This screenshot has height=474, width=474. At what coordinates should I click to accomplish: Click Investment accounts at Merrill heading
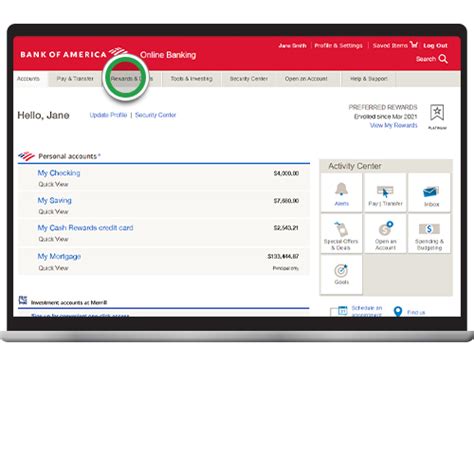coord(69,303)
